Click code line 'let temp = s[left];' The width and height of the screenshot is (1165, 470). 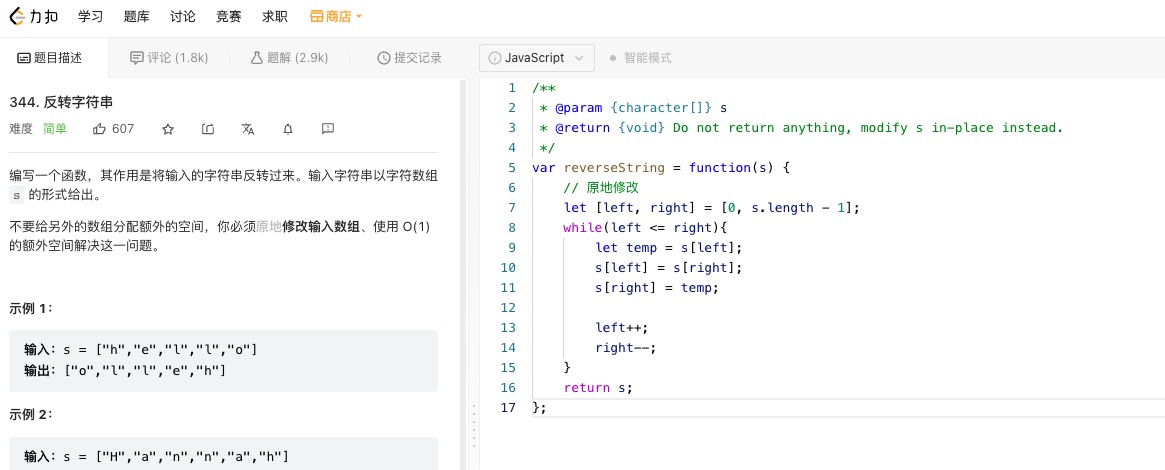[x=669, y=248]
